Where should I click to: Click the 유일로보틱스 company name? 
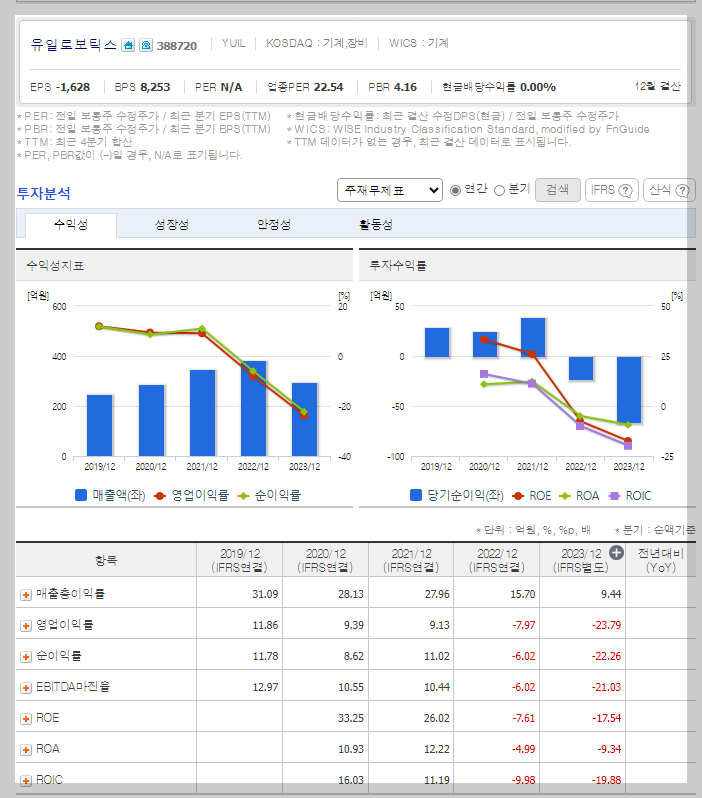pyautogui.click(x=74, y=45)
